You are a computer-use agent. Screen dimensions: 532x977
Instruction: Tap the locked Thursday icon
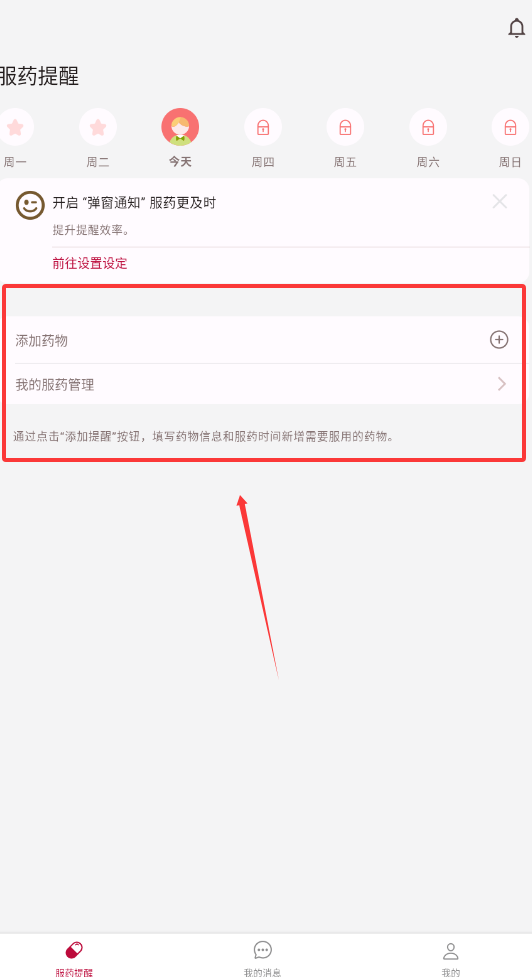pos(263,127)
